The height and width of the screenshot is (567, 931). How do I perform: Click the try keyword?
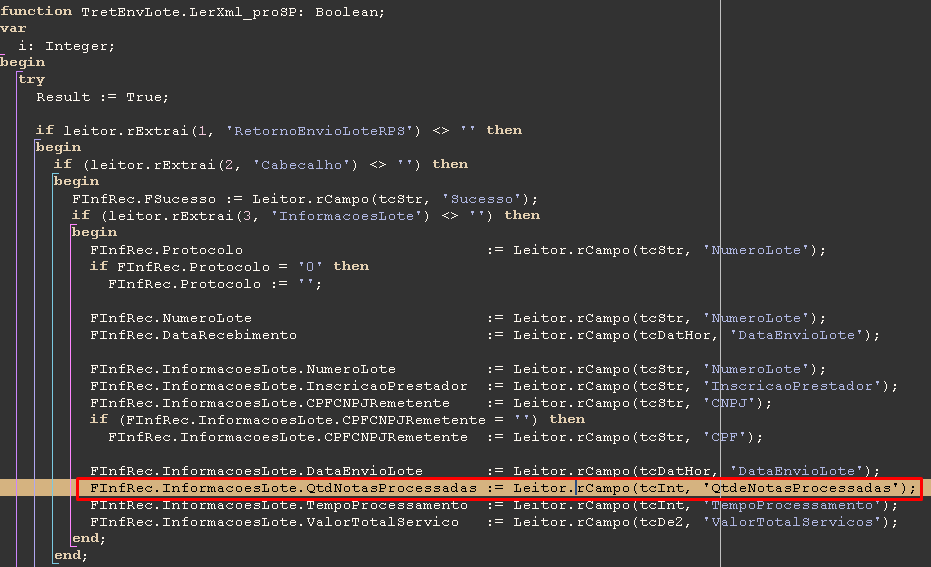tap(31, 80)
